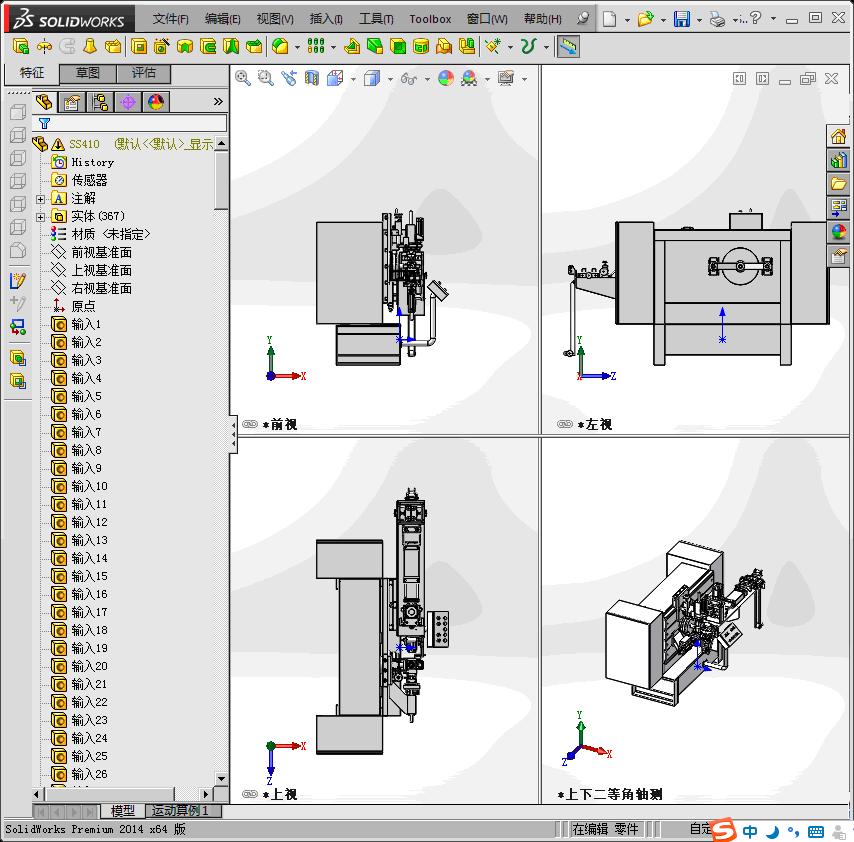Viewport: 854px width, 842px height.
Task: Click the Sketch icon in left toolbar
Action: 18,280
